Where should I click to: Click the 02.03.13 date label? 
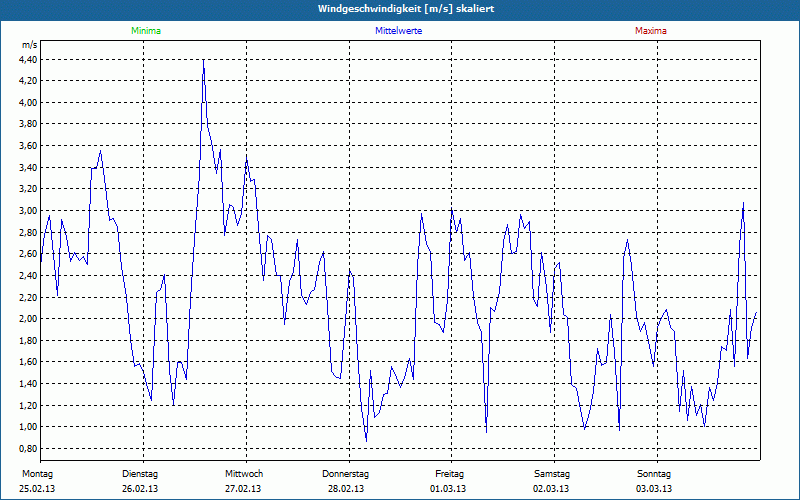(x=551, y=489)
